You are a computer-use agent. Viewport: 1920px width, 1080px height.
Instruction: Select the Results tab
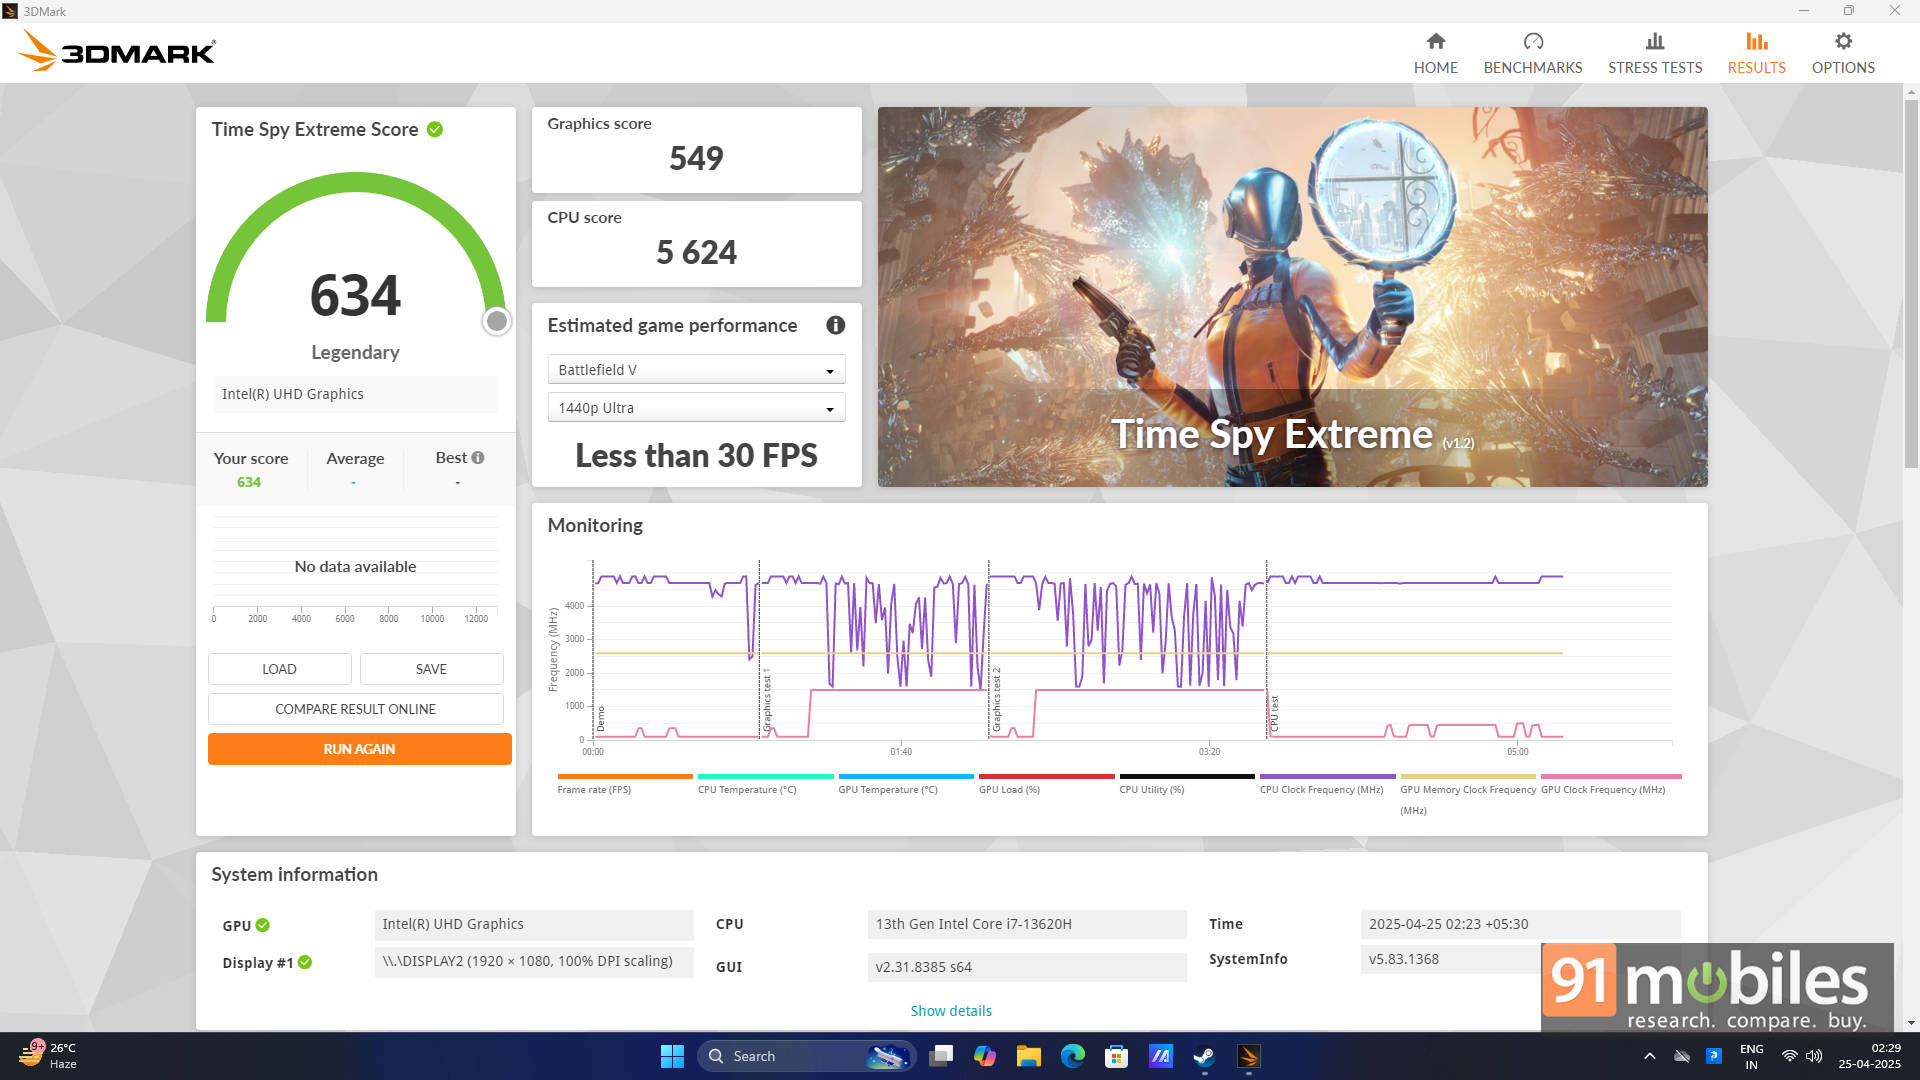[1756, 53]
